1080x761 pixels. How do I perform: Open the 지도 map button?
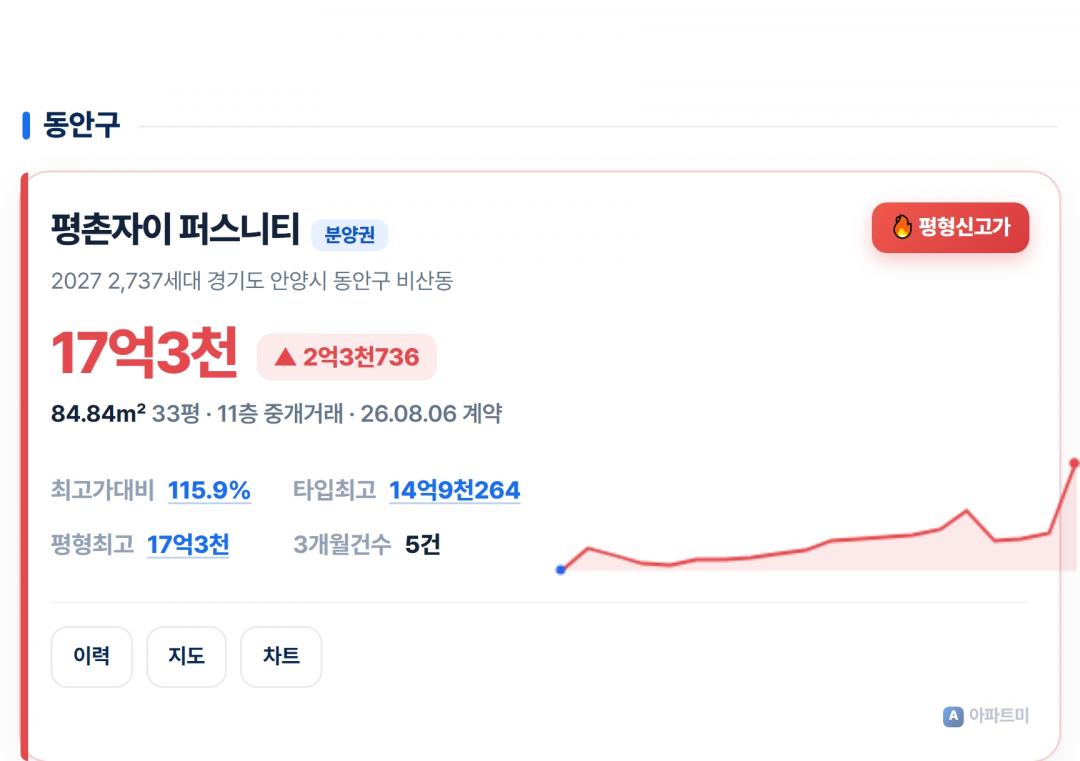[187, 656]
